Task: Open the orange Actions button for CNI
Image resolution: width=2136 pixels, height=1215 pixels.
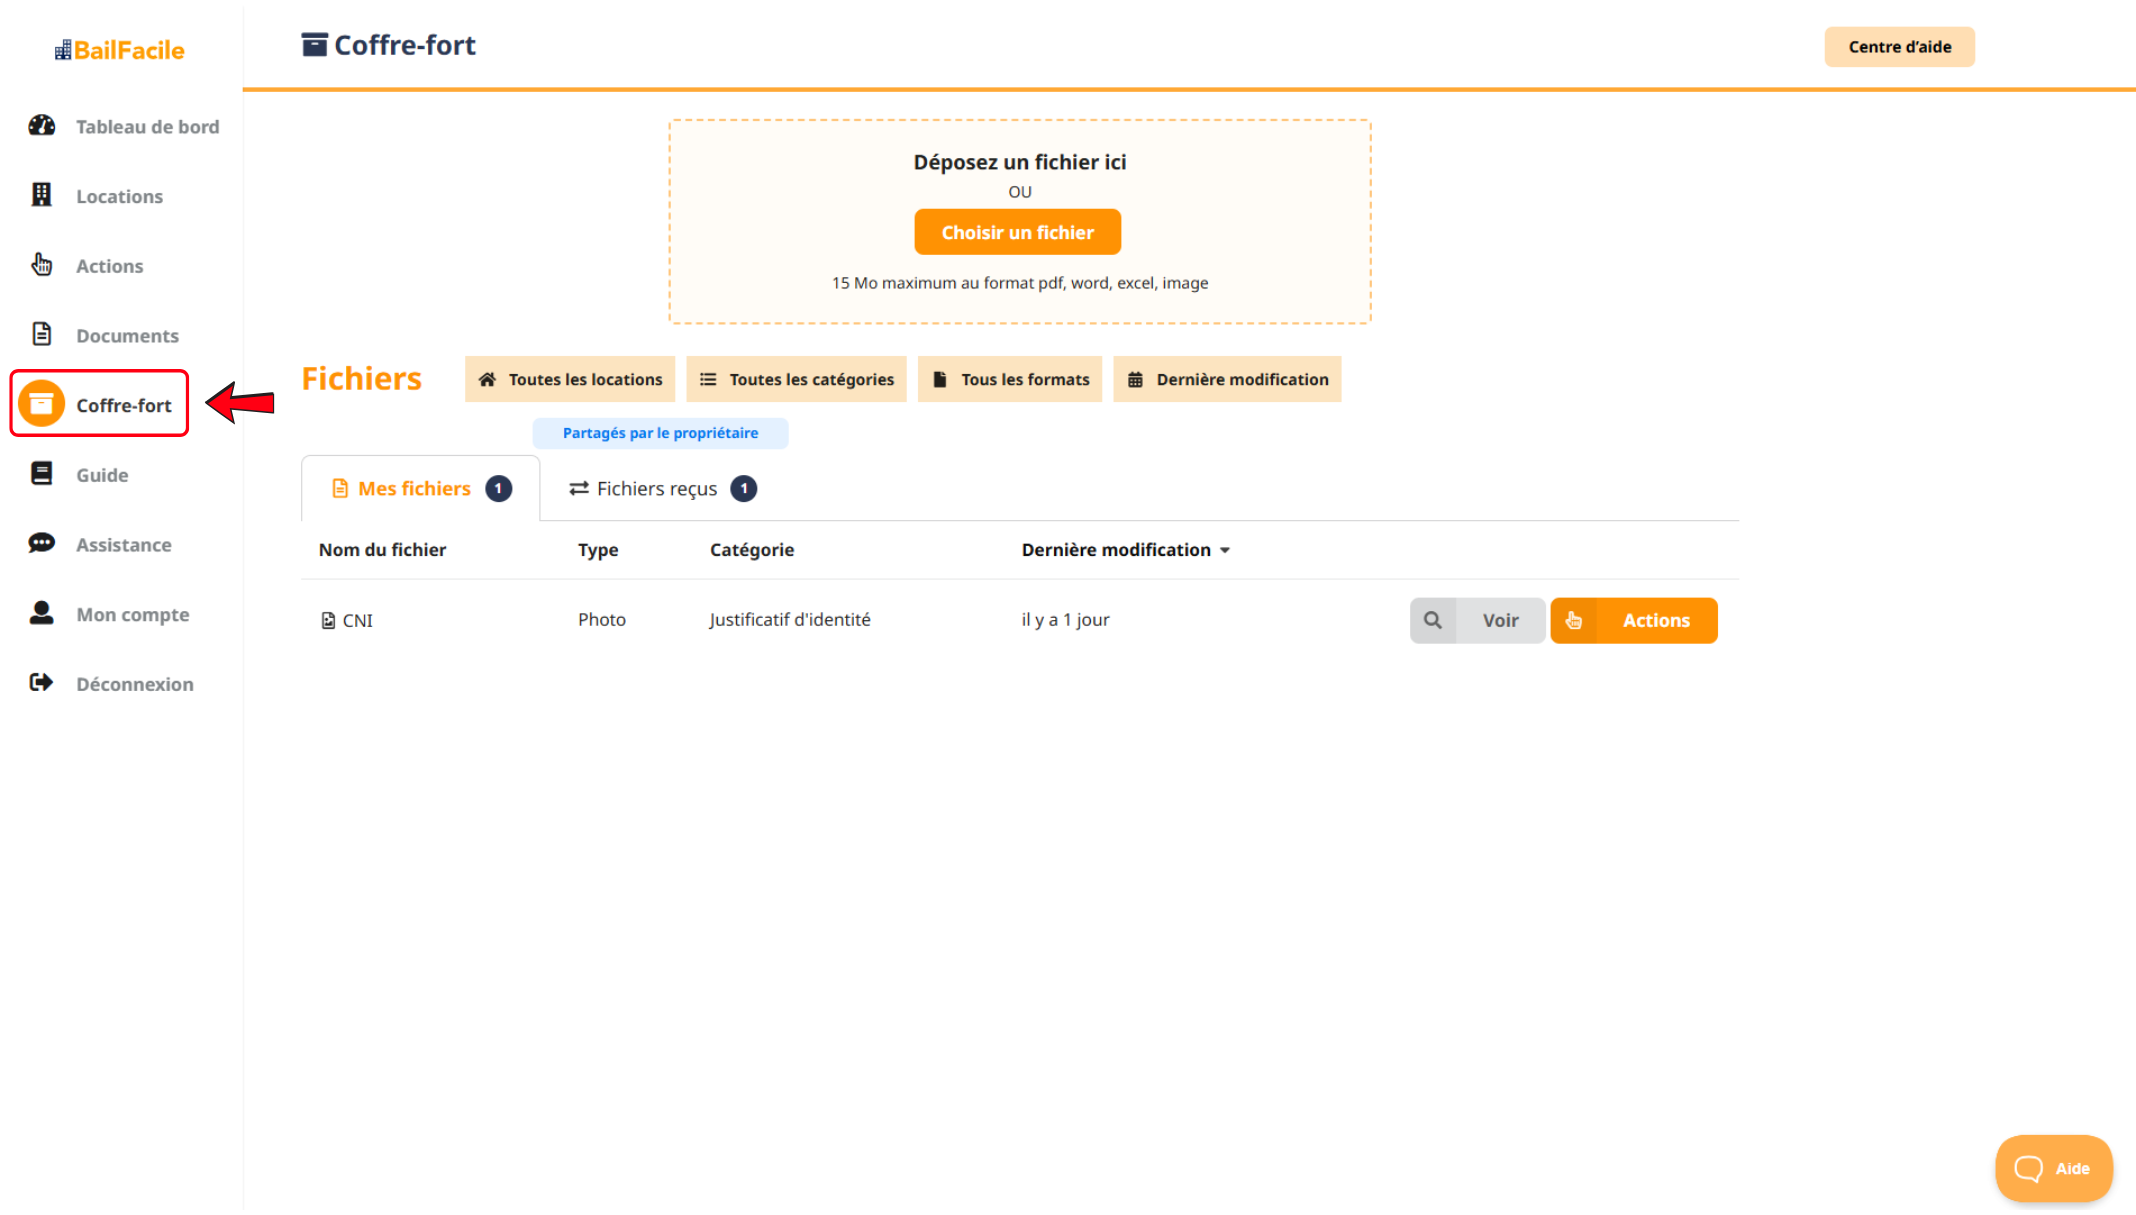Action: point(1634,620)
